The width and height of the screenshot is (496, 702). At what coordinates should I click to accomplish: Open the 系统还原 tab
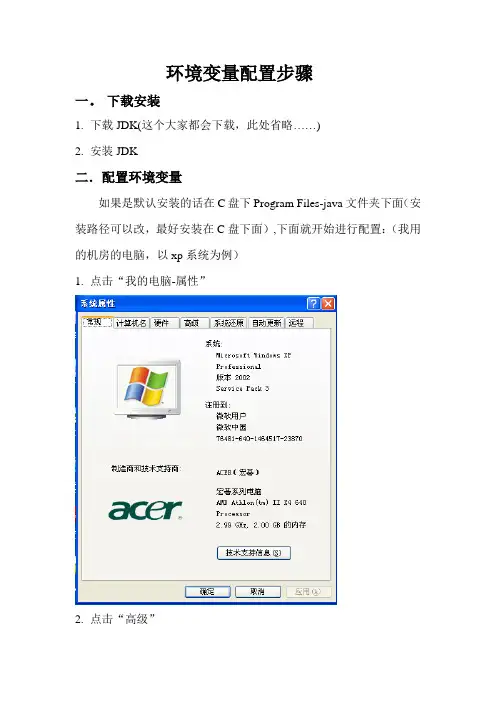228,323
